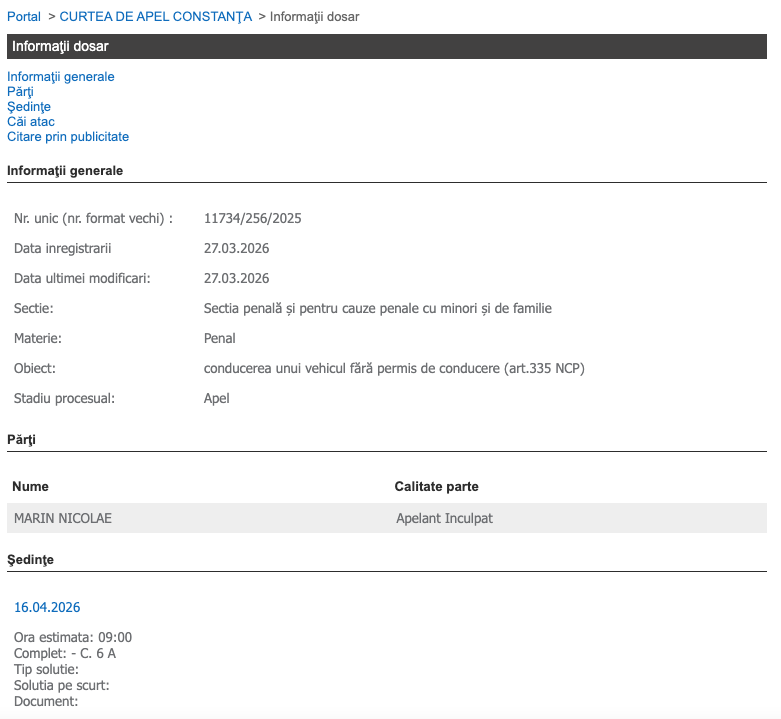Click the Portal breadcrumb link
This screenshot has height=719, width=781.
click(24, 17)
